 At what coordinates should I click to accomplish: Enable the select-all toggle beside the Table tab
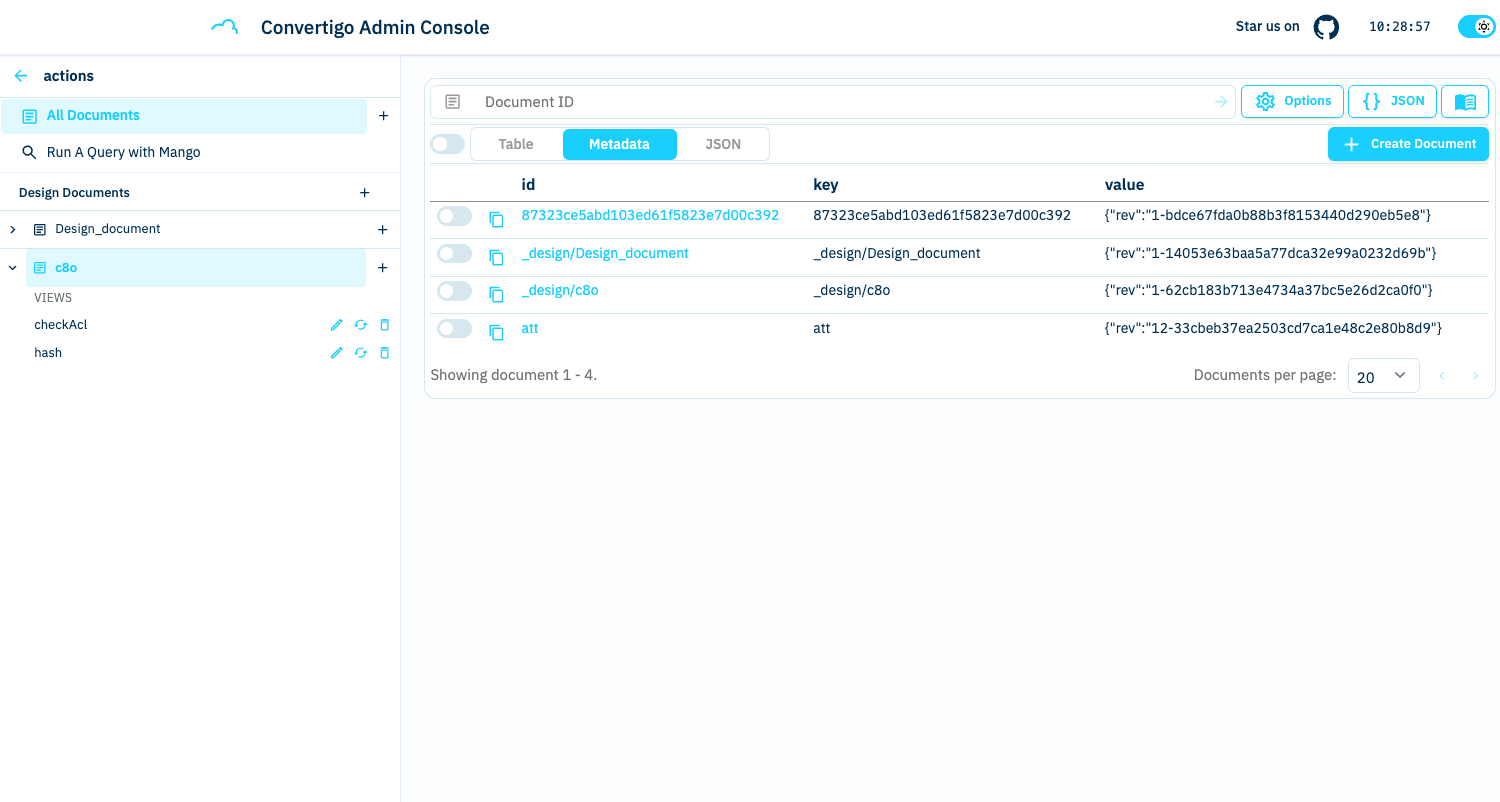447,144
